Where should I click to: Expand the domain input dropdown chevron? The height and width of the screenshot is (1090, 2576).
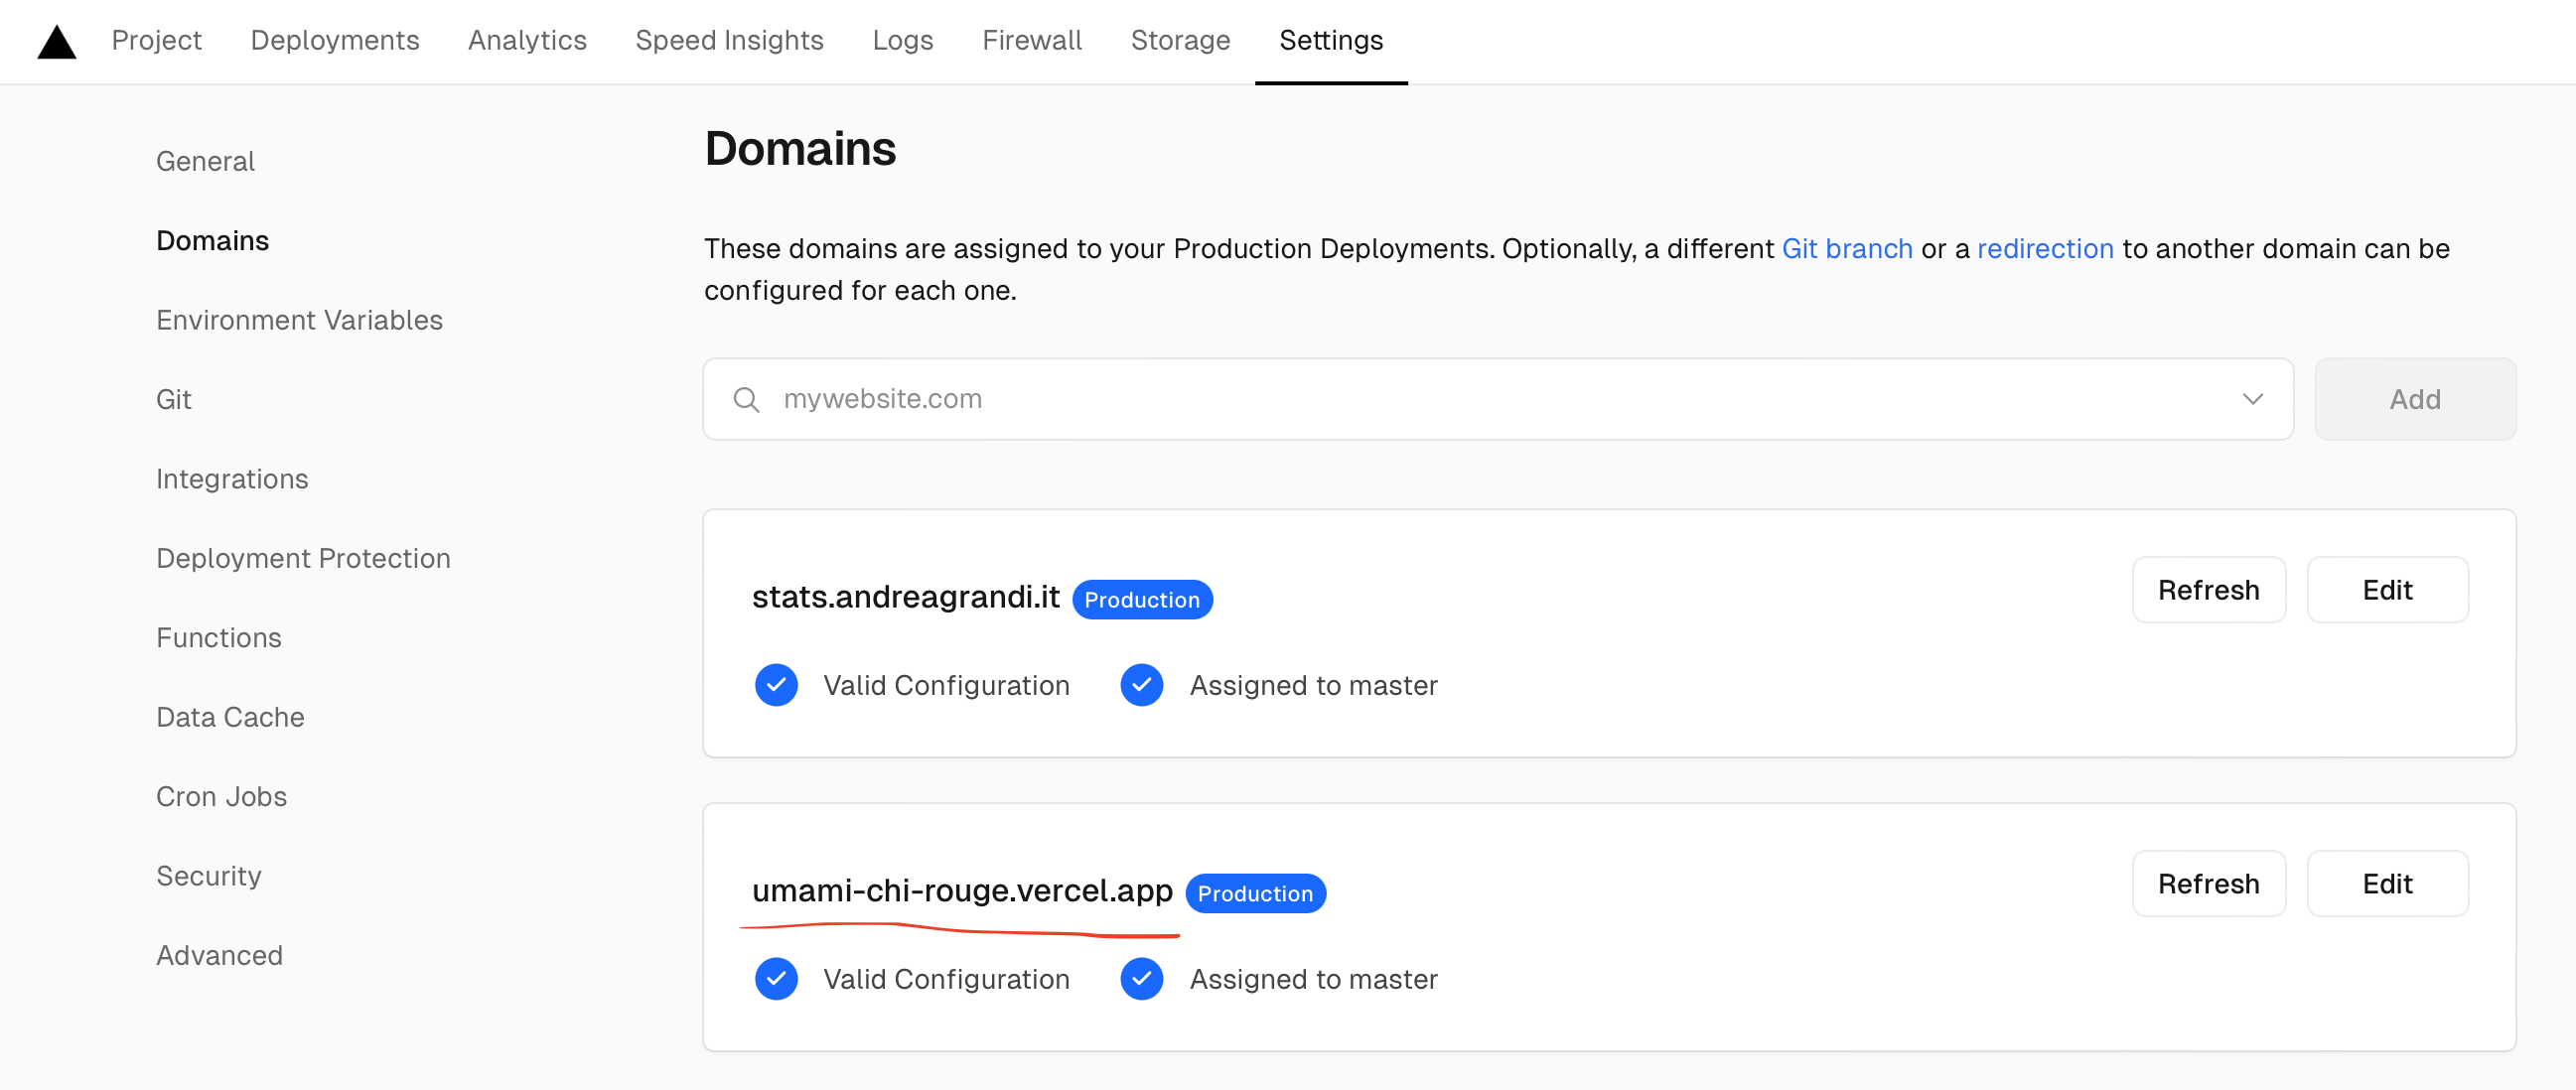2252,400
